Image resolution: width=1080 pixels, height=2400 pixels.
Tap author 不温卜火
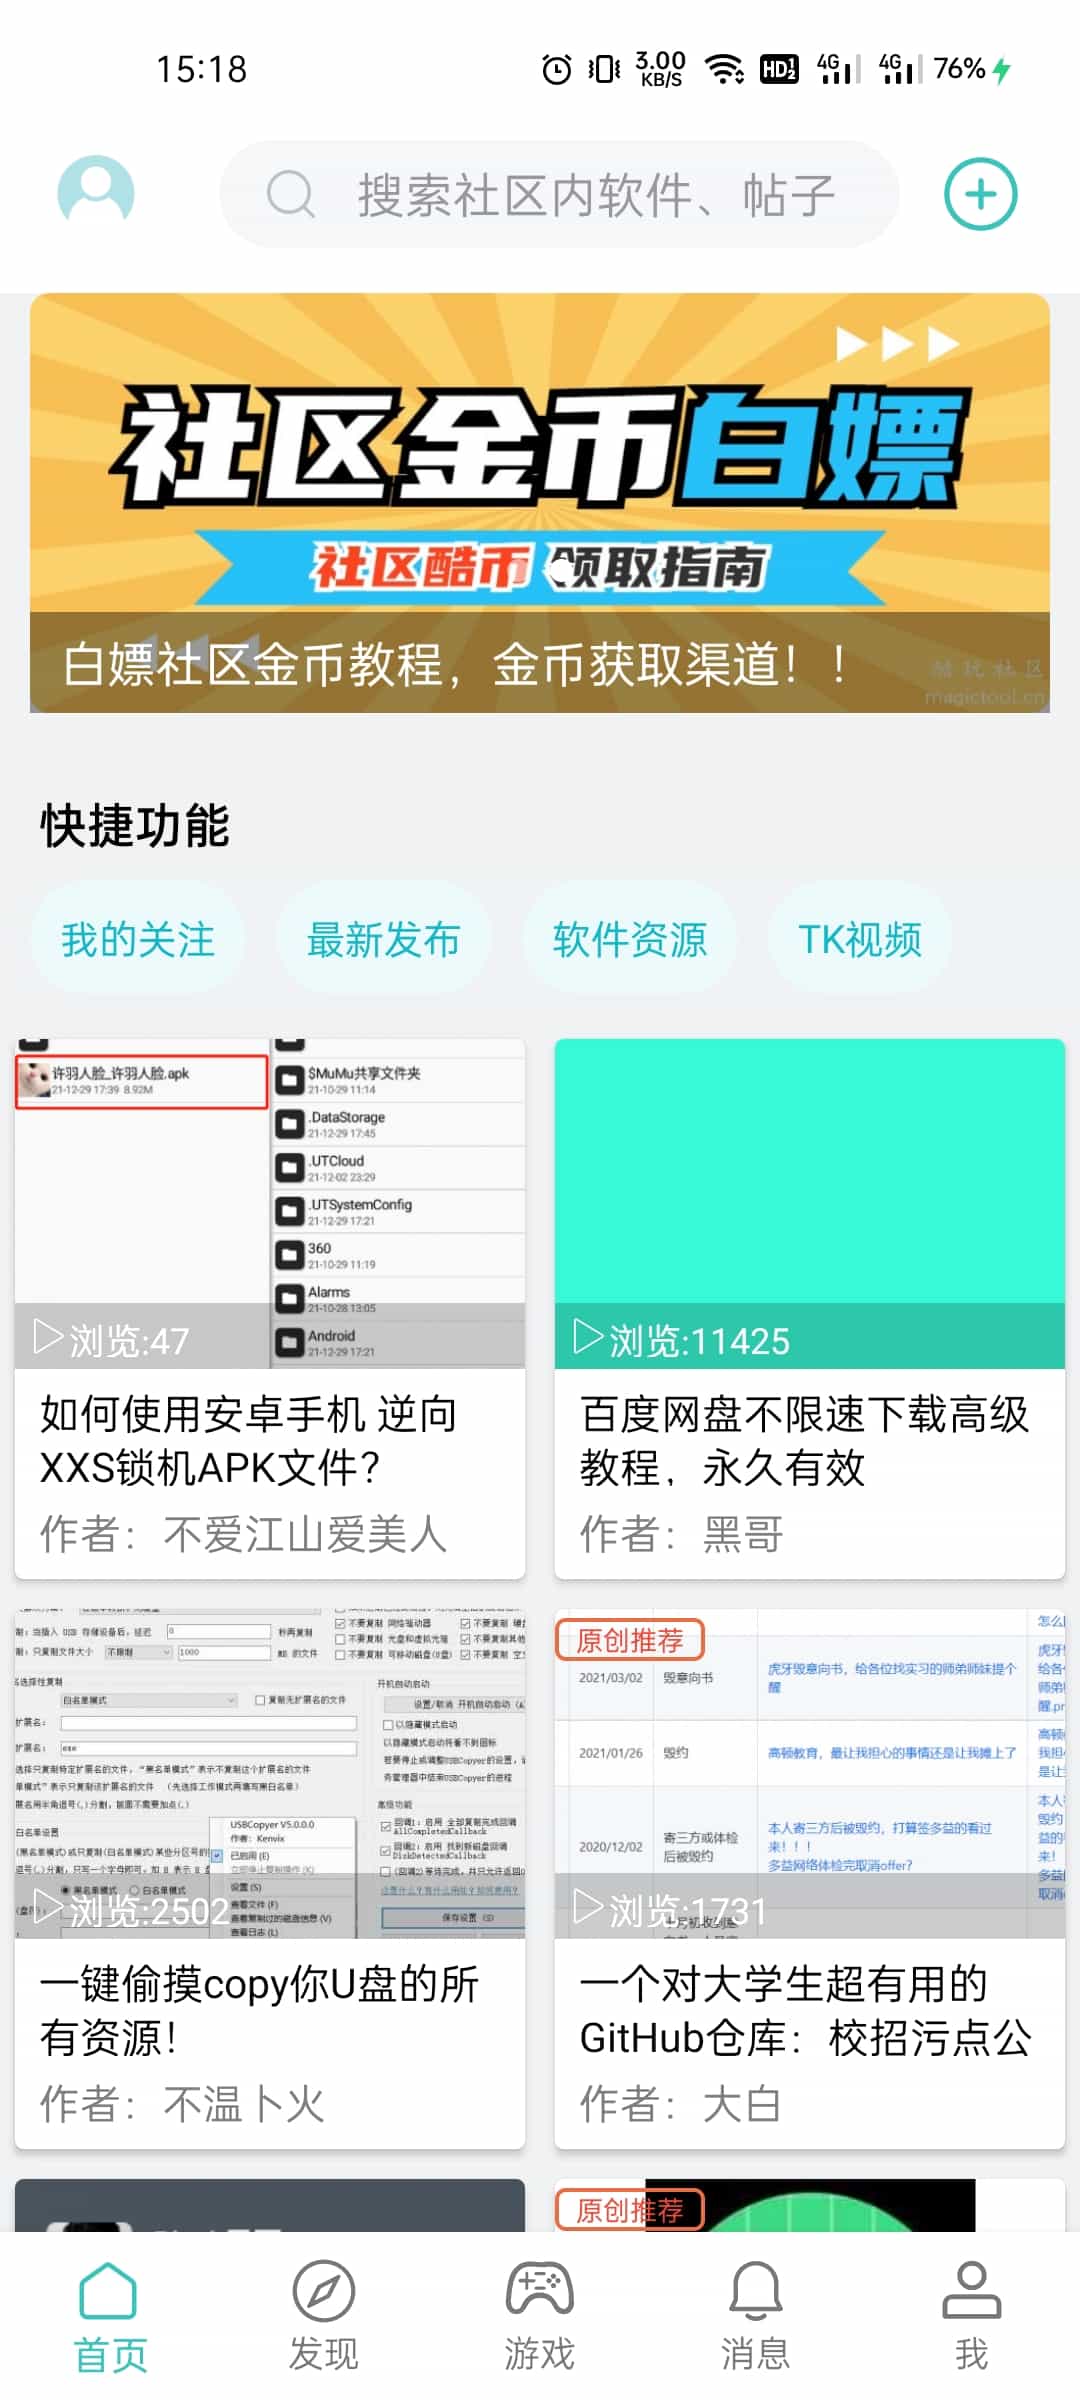pyautogui.click(x=182, y=2104)
